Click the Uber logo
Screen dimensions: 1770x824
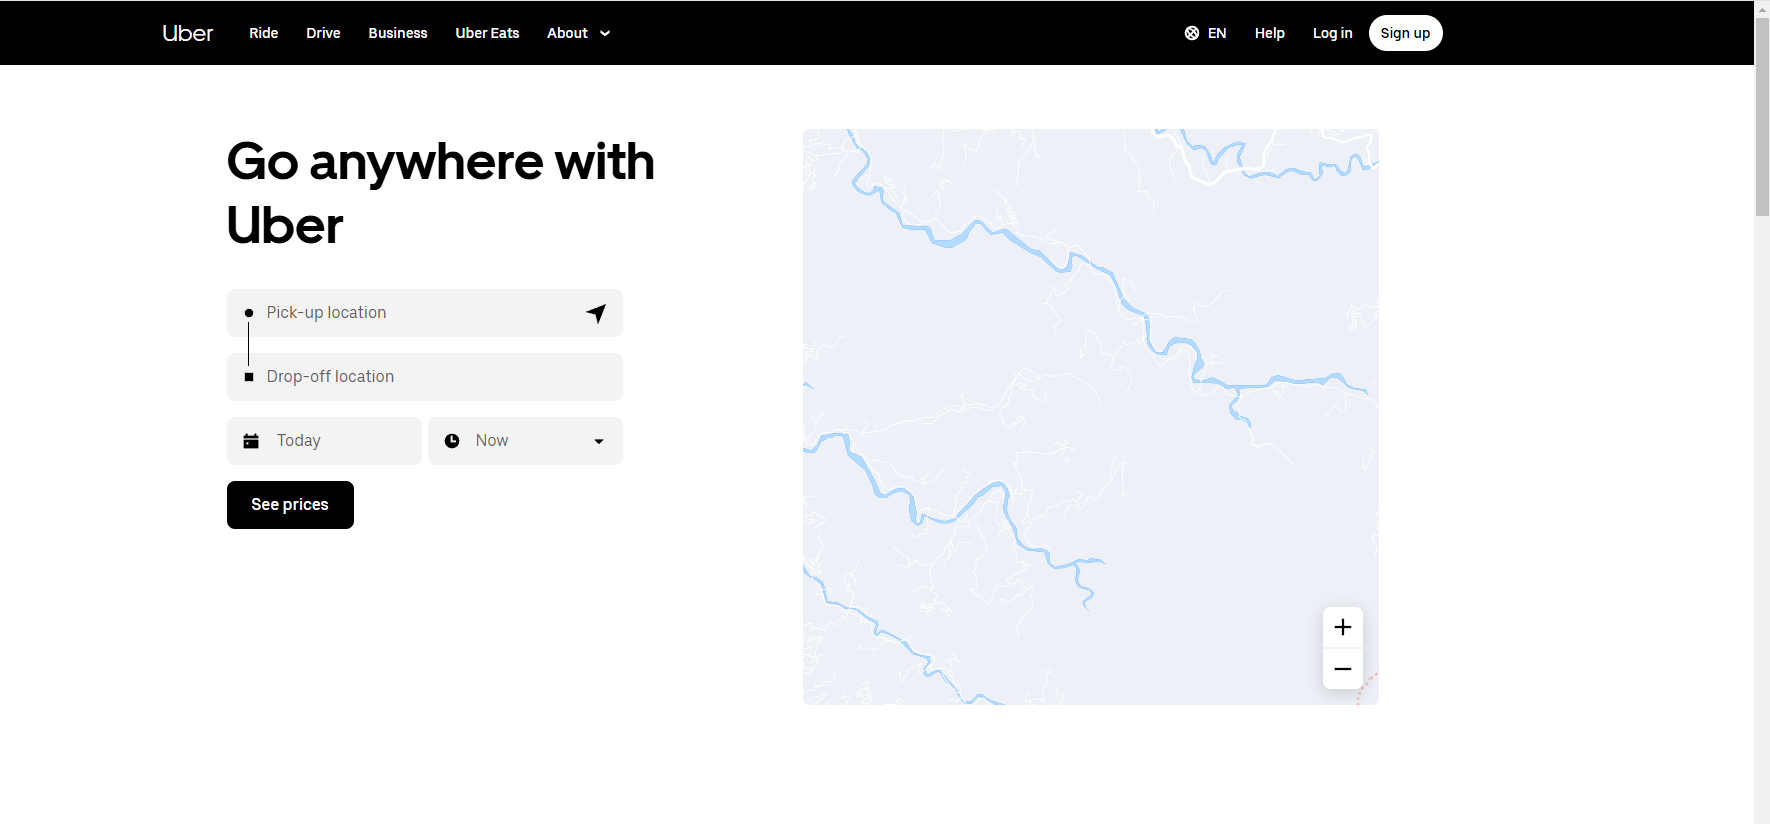click(x=187, y=33)
